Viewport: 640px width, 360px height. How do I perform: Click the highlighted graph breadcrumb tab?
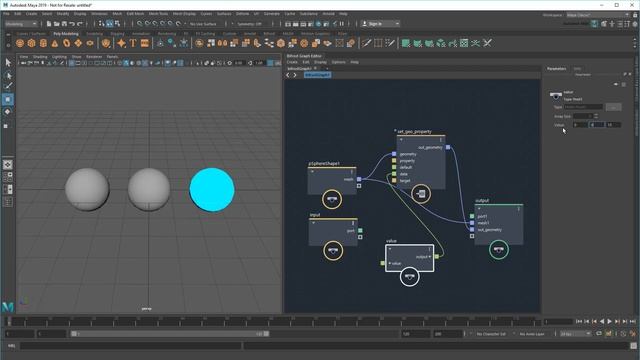pyautogui.click(x=317, y=75)
